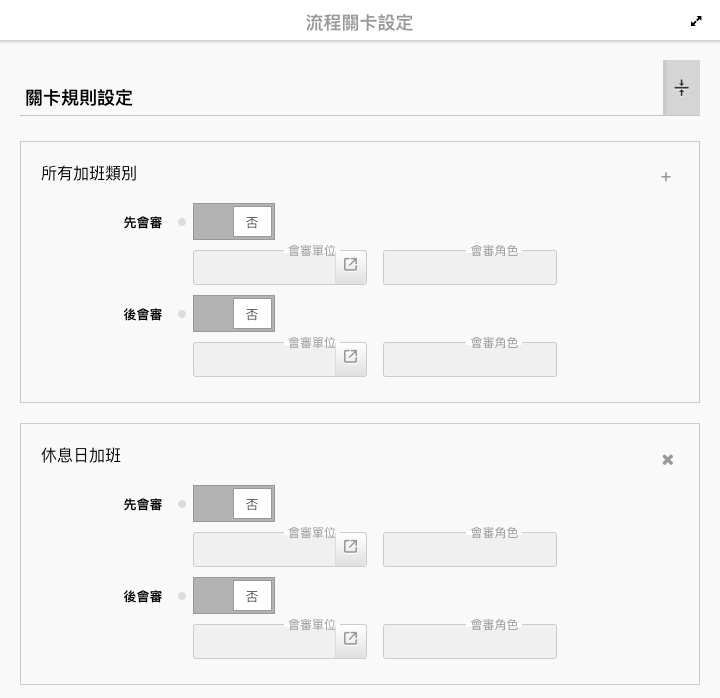The height and width of the screenshot is (698, 720).
Task: Click 會審角色 field for 後會審 in 休息日加班
Action: coord(469,642)
